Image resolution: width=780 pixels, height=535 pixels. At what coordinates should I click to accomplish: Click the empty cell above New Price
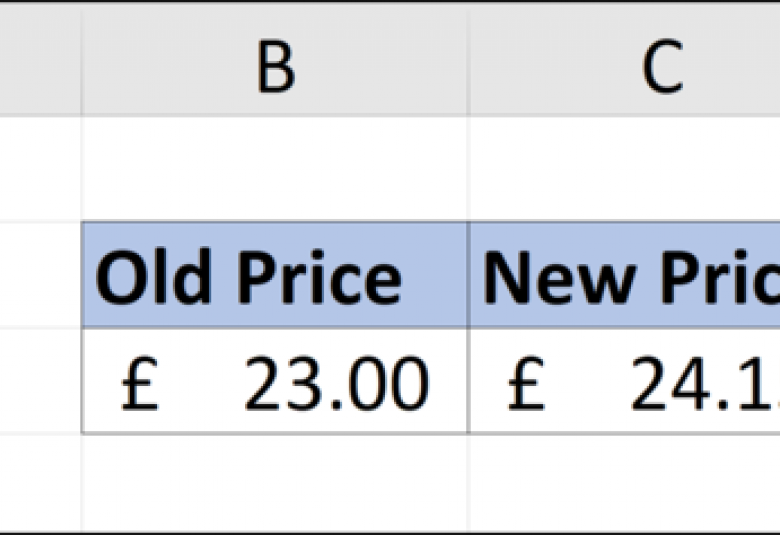click(x=624, y=169)
